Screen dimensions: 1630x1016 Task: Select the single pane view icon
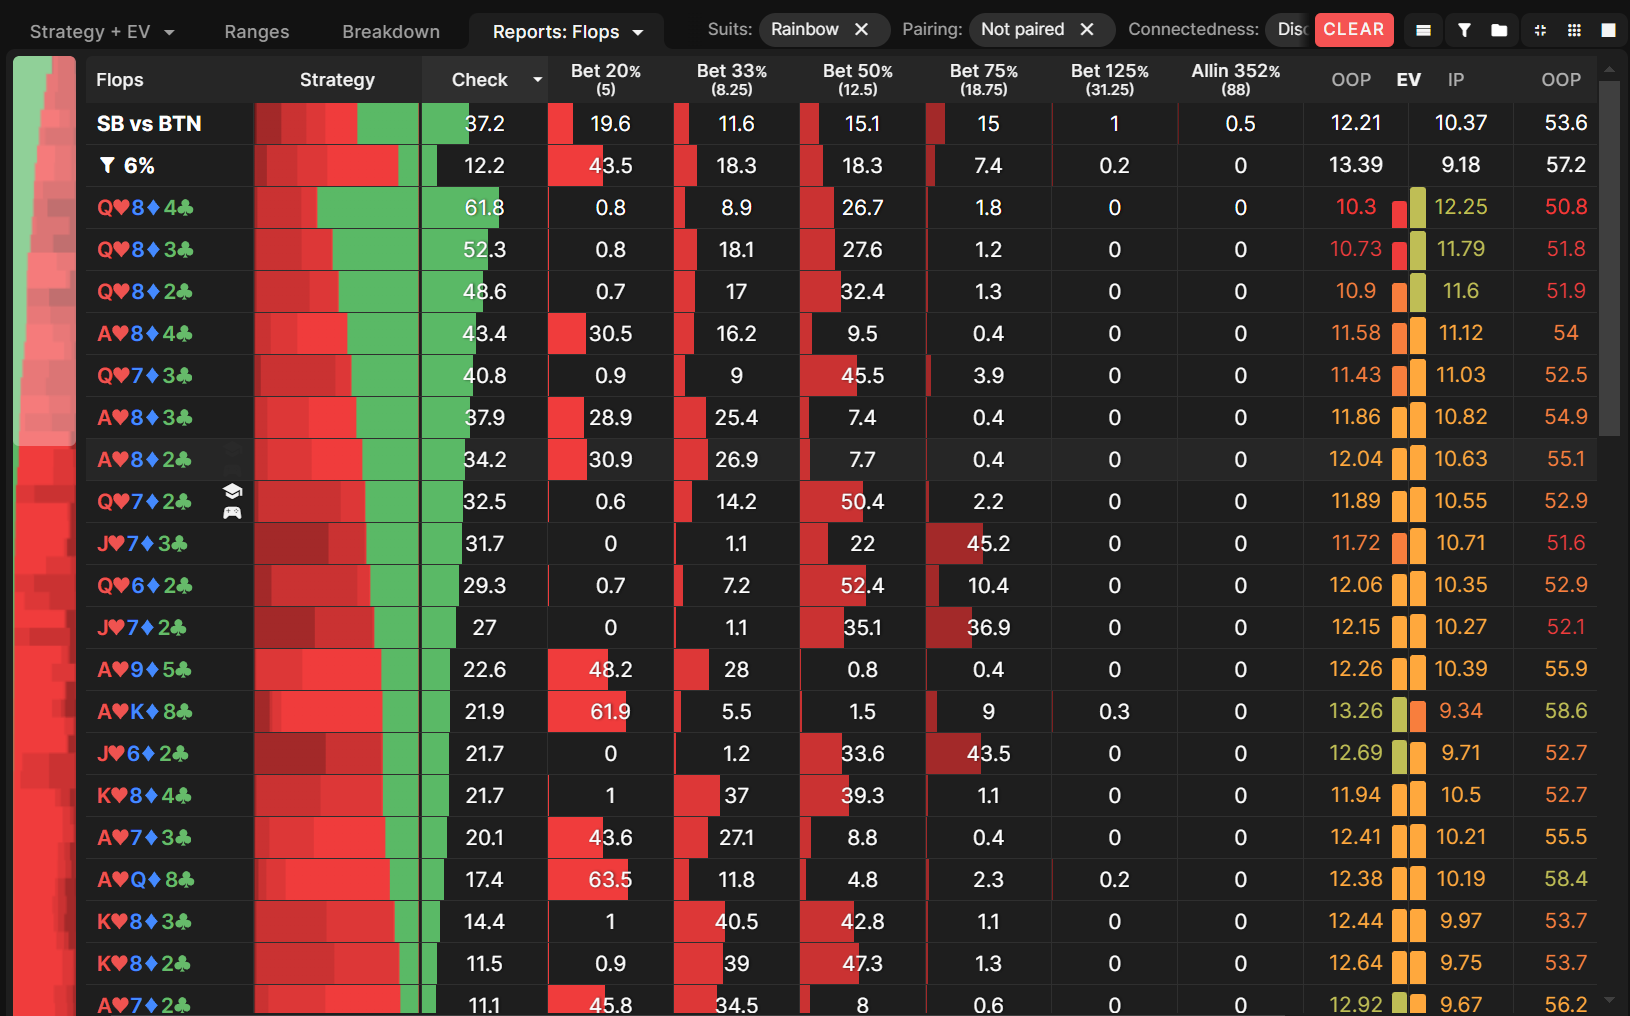point(1608,31)
